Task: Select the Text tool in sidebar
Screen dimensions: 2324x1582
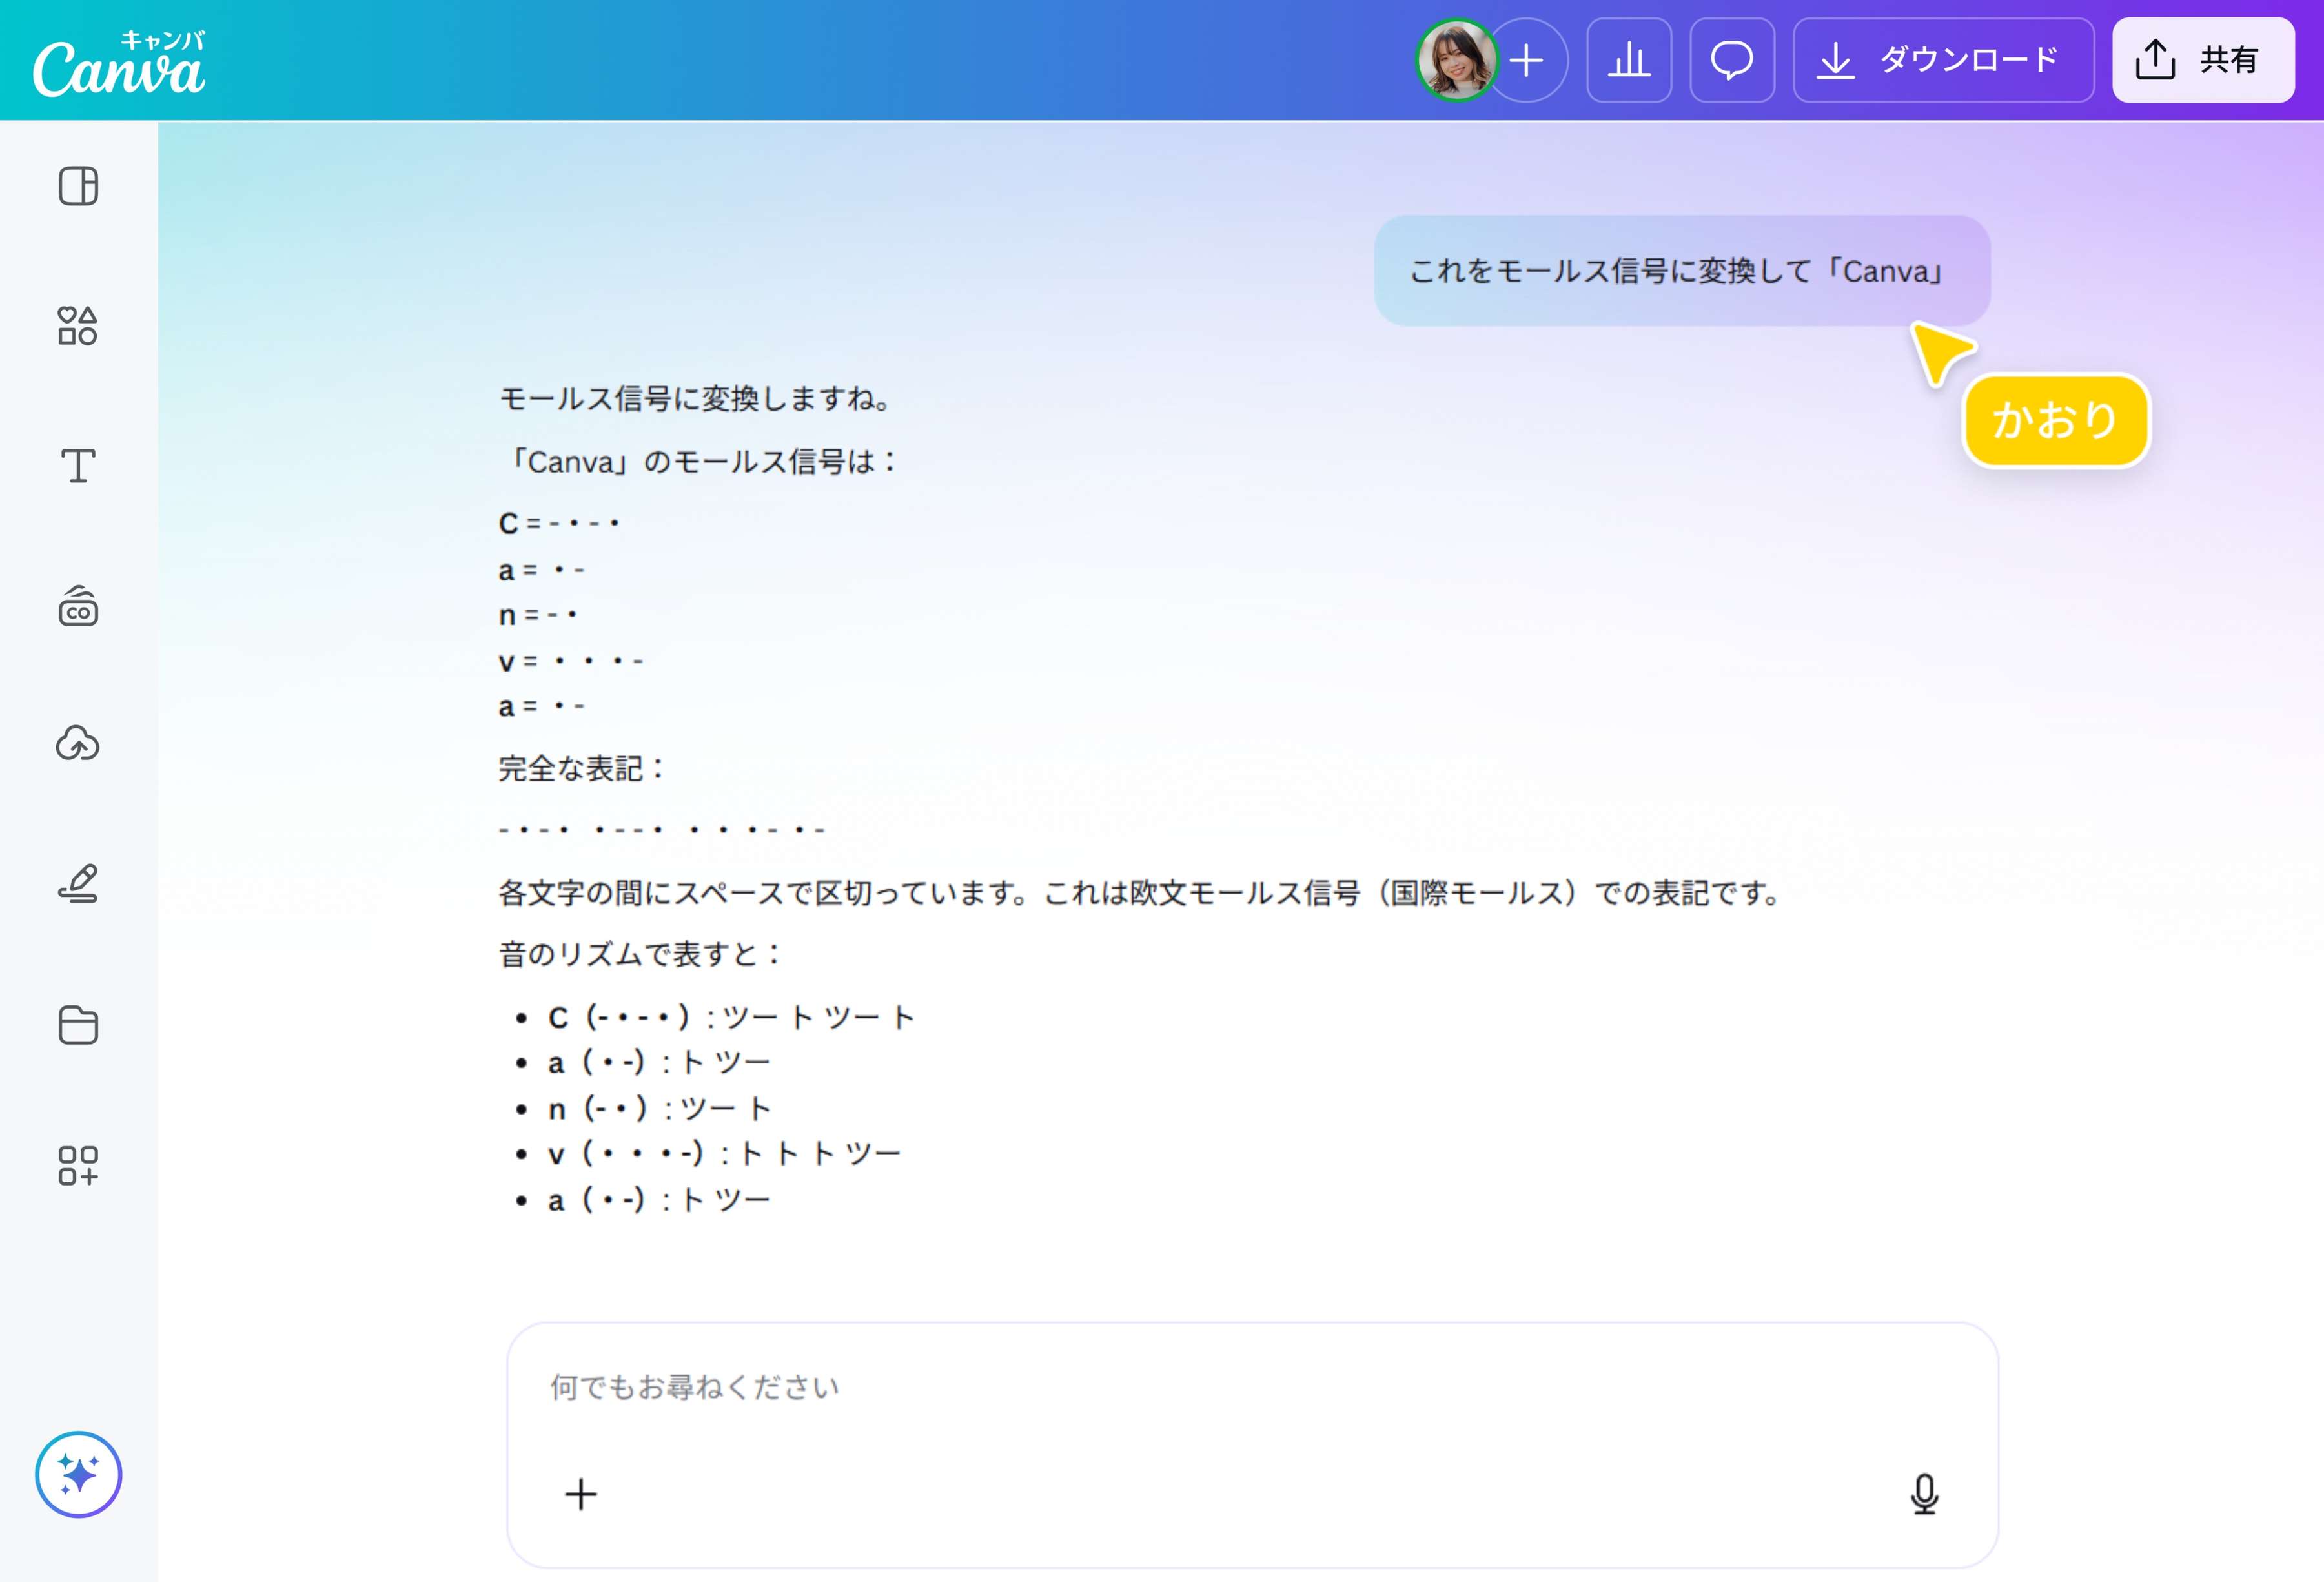Action: pyautogui.click(x=78, y=466)
